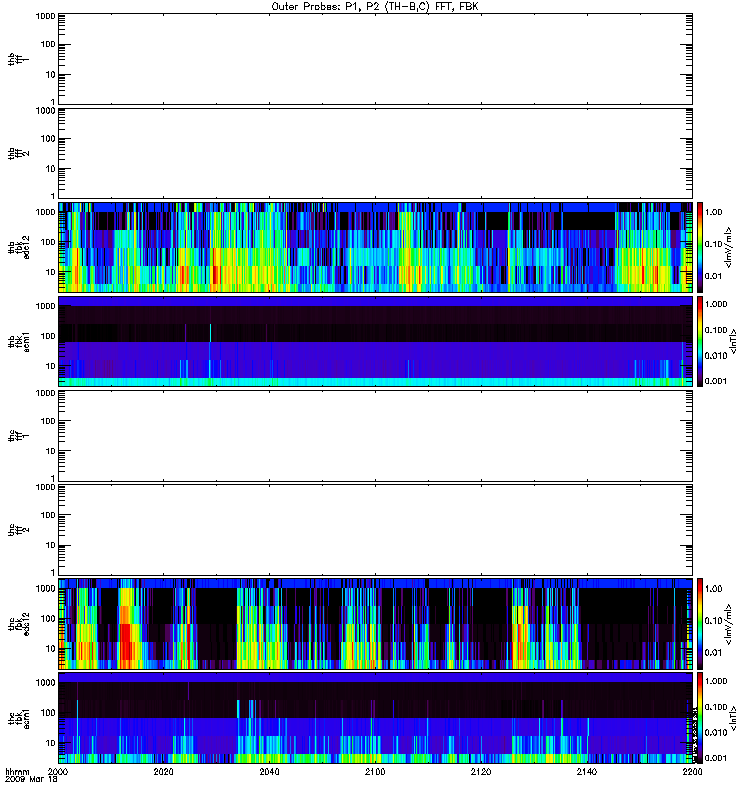Viewport: 750px width, 800px height.
Task: Click the thc scm1 nT color bar
Action: tap(700, 718)
